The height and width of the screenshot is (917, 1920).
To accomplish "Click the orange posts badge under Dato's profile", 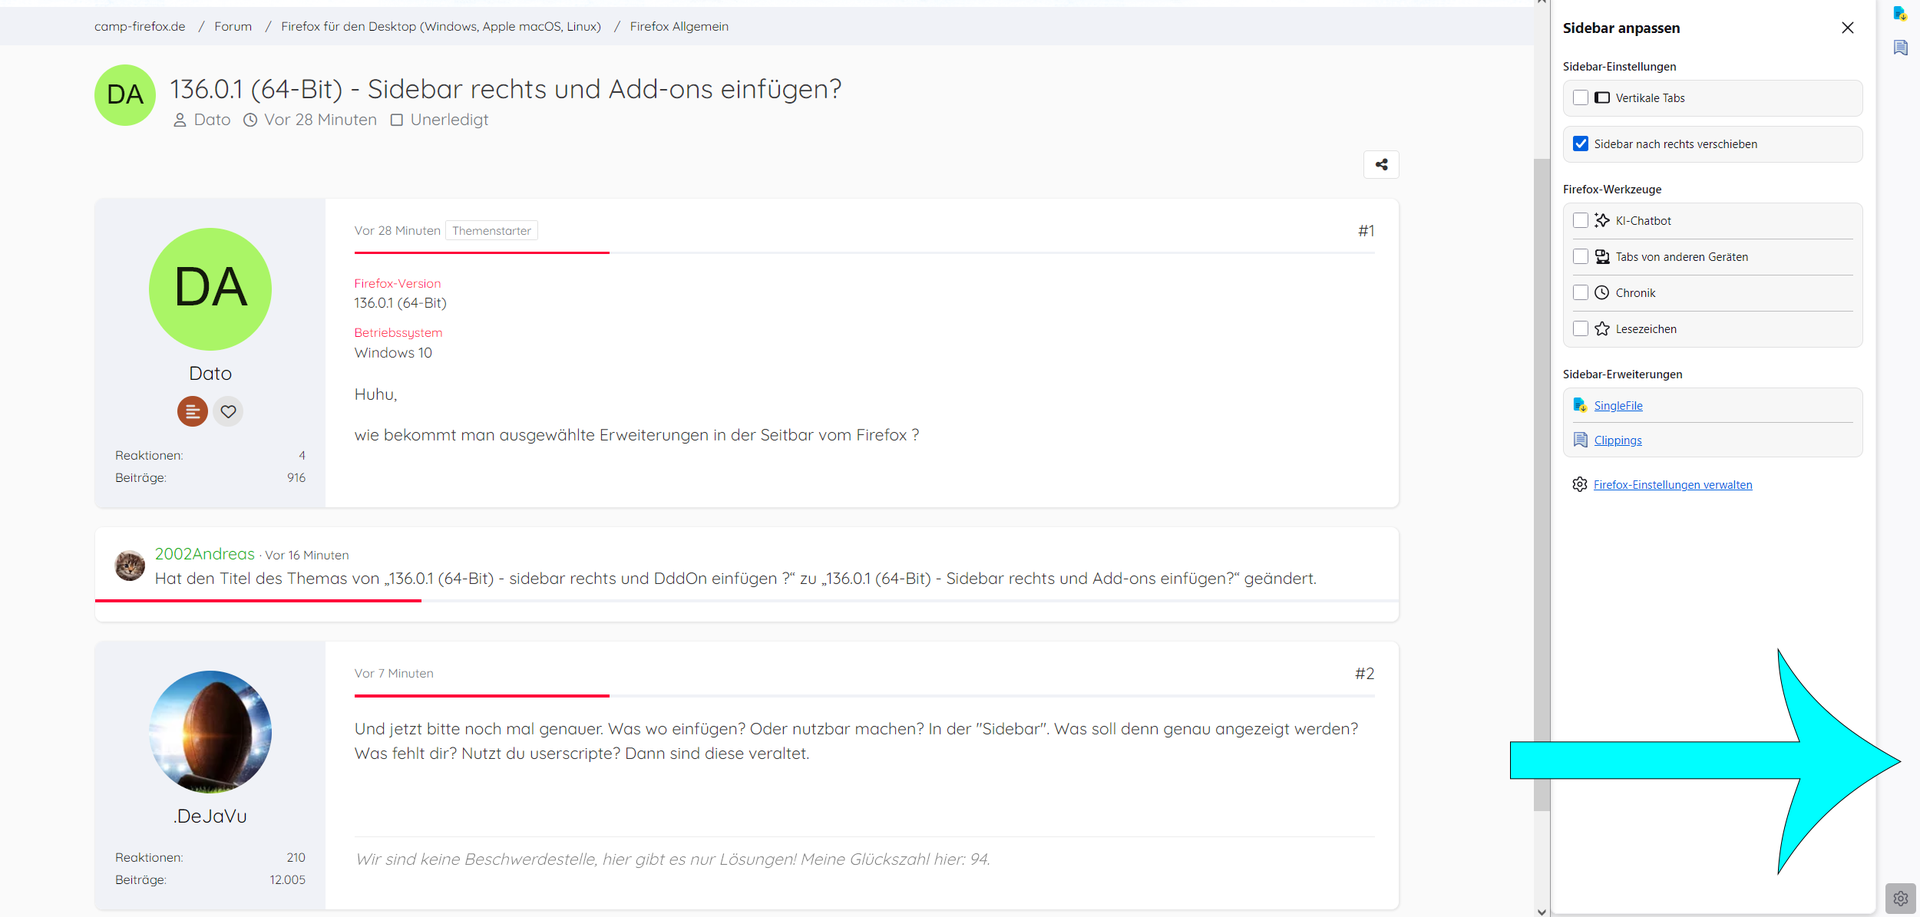I will pos(192,411).
